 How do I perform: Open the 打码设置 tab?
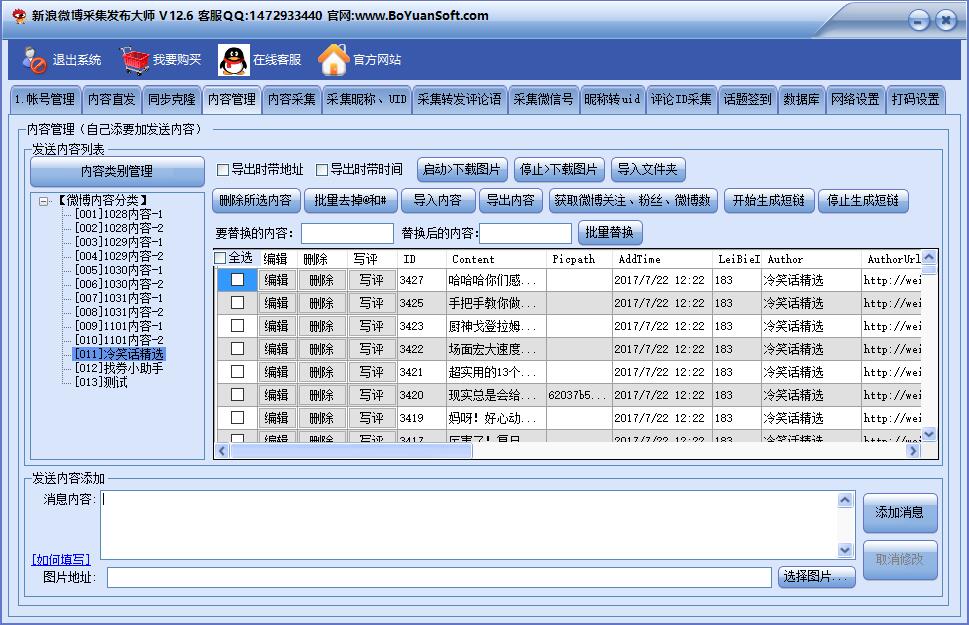point(915,100)
